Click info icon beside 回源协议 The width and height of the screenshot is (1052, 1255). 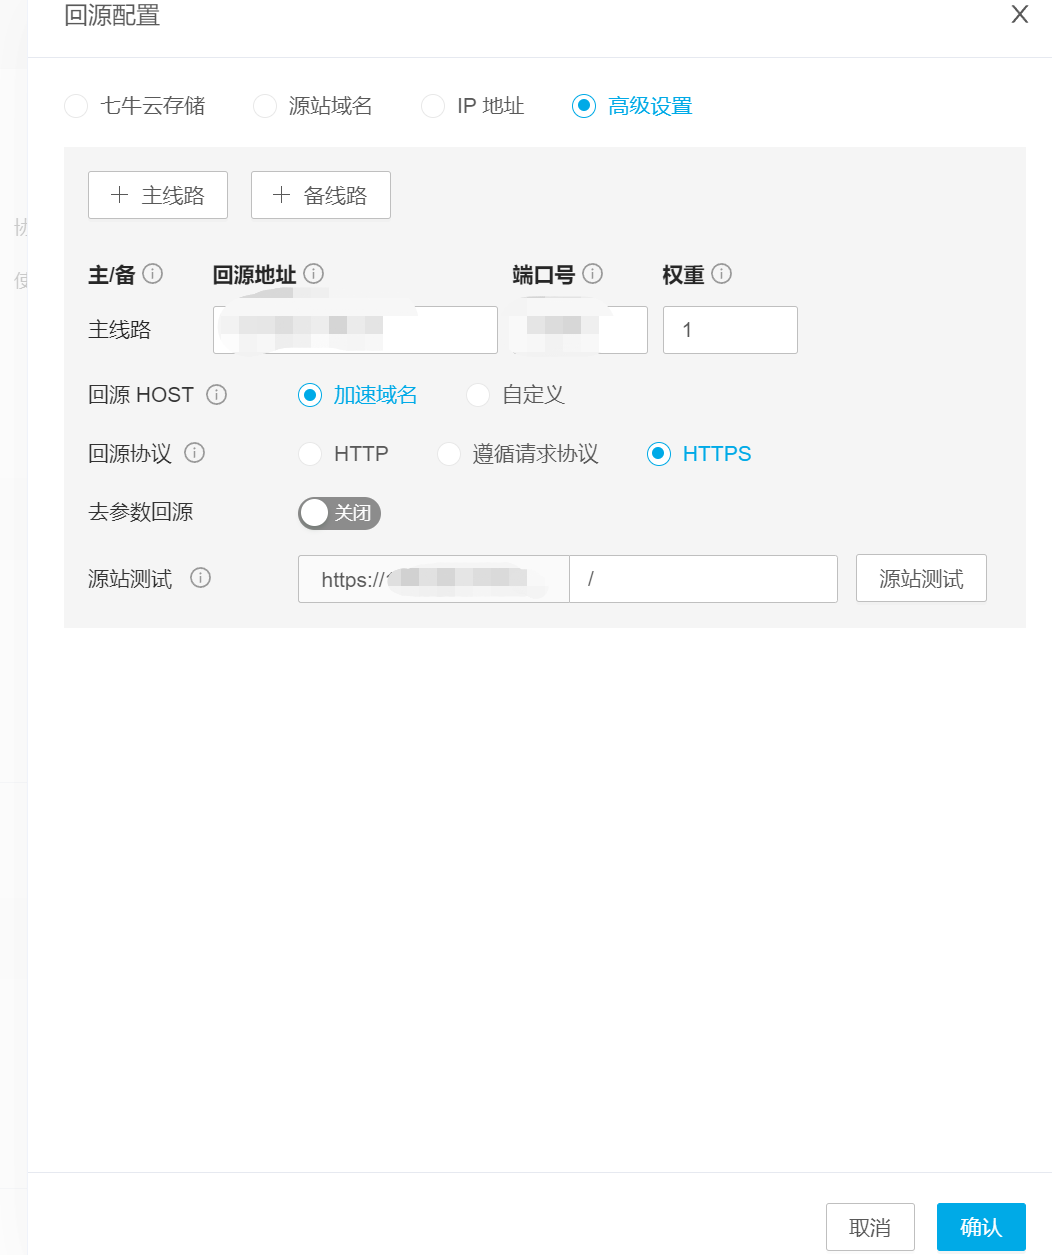(195, 452)
